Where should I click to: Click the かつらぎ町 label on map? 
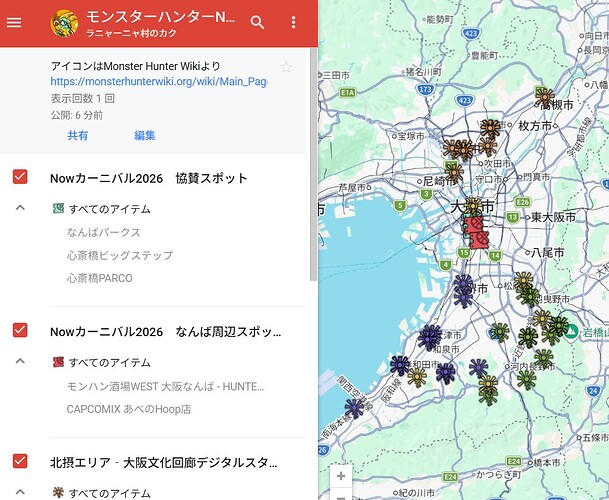[x=498, y=474]
